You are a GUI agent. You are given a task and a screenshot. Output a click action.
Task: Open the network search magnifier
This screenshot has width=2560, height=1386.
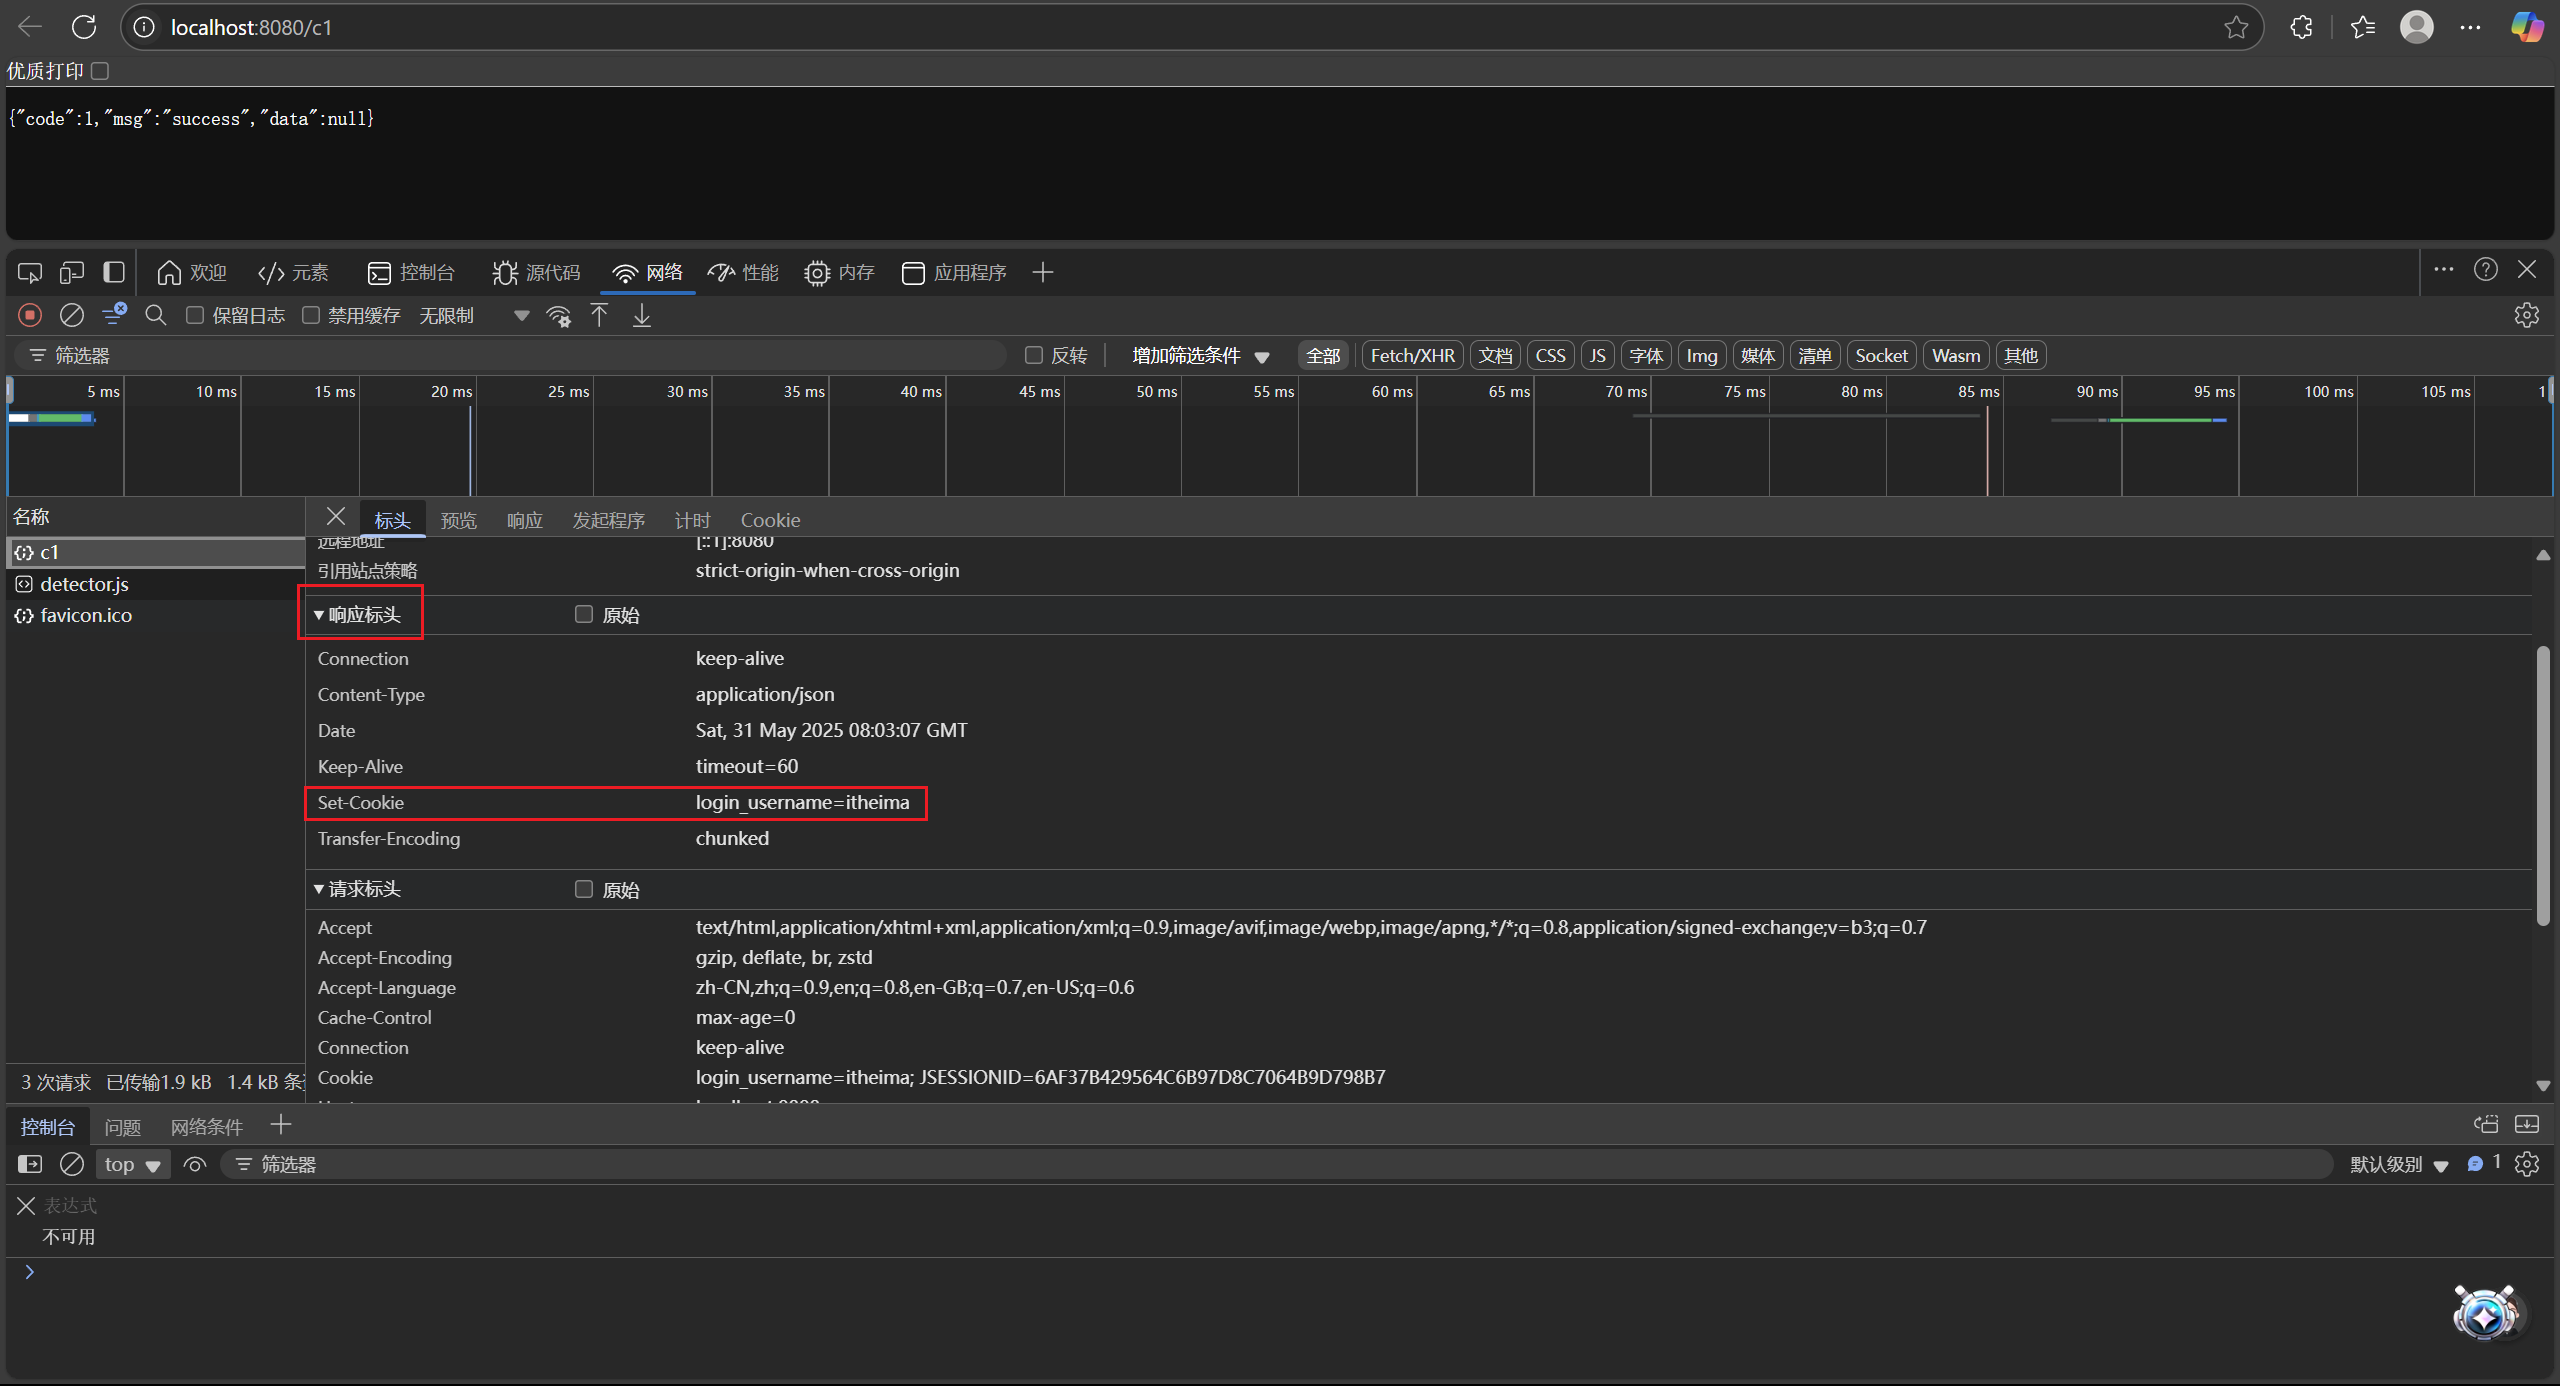155,315
